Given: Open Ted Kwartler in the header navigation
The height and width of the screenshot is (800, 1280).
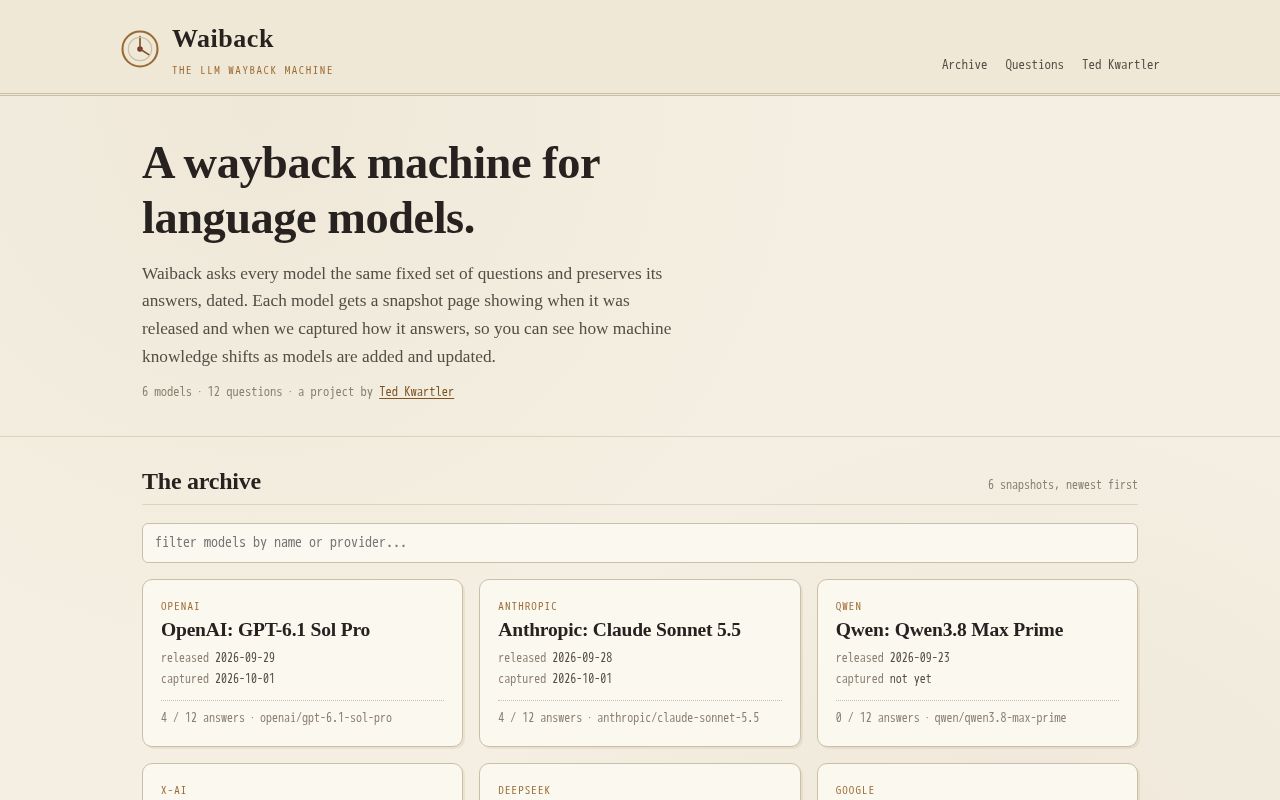Looking at the screenshot, I should point(1120,65).
